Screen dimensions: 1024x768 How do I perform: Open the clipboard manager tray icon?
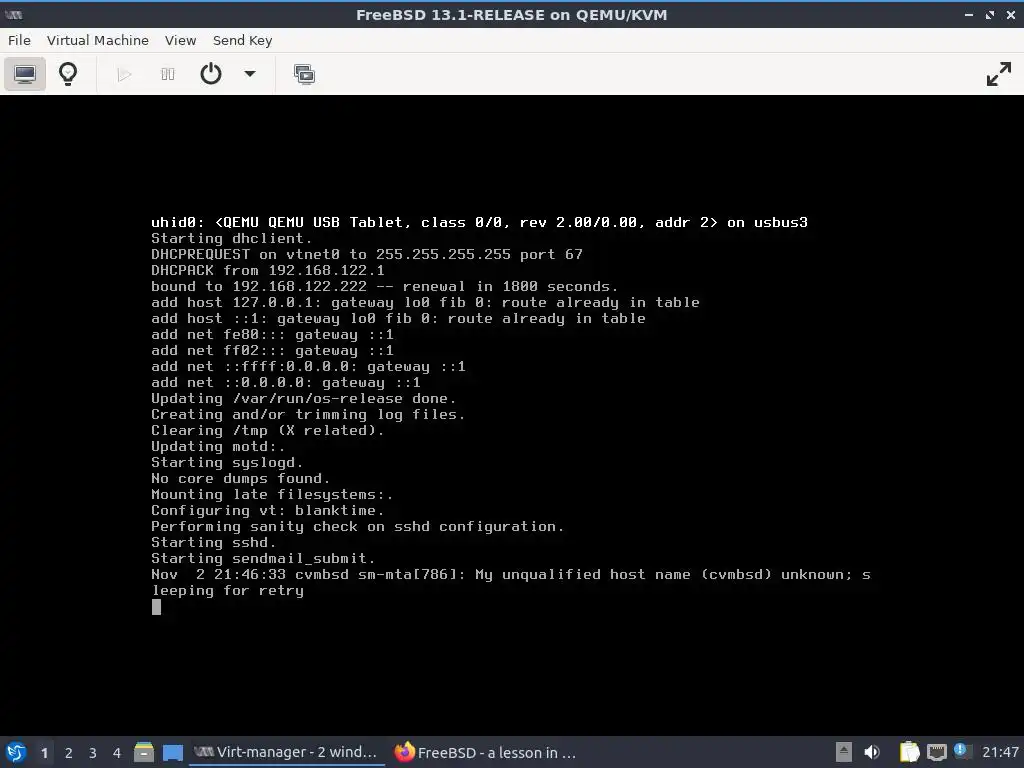click(x=909, y=752)
